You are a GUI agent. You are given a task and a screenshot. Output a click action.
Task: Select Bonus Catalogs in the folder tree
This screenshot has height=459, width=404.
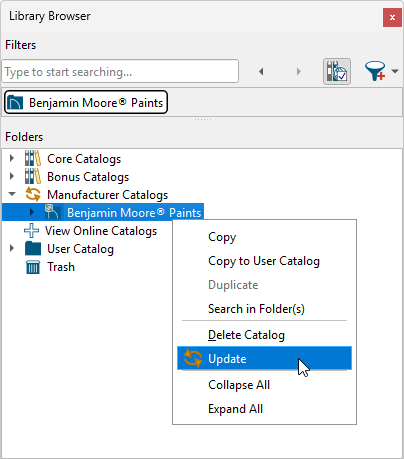coord(88,177)
